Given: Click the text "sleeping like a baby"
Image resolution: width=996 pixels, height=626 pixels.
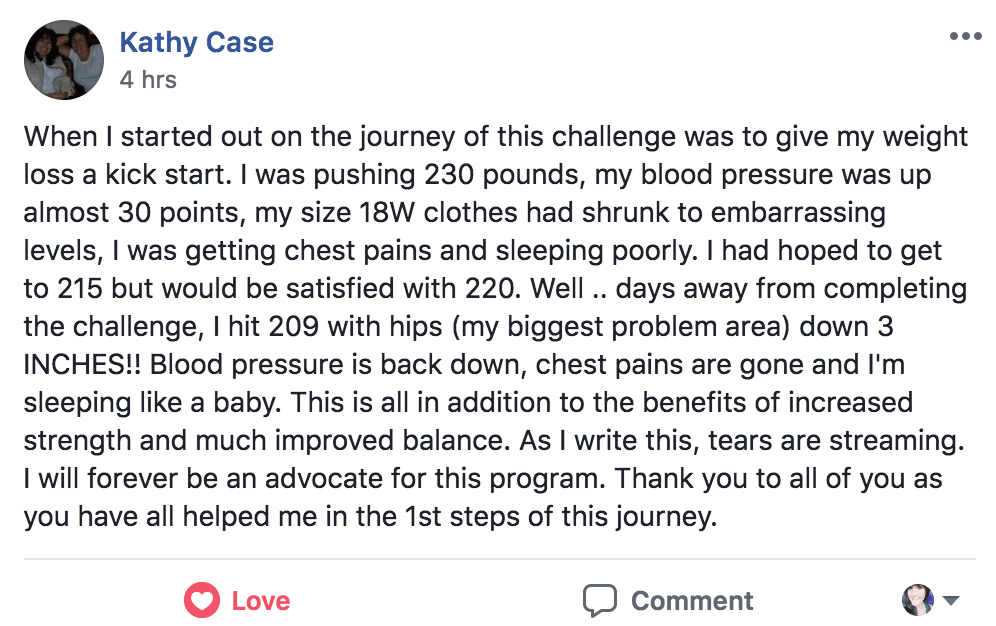Looking at the screenshot, I should pyautogui.click(x=152, y=403).
